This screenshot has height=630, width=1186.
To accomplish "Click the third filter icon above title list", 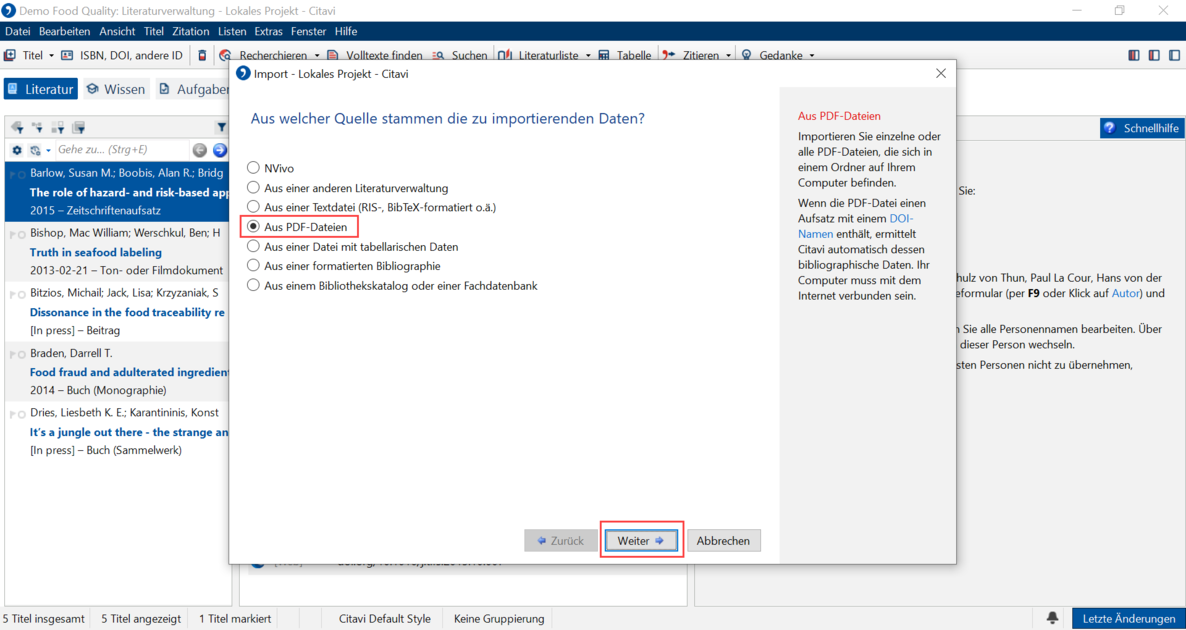I will (x=57, y=128).
